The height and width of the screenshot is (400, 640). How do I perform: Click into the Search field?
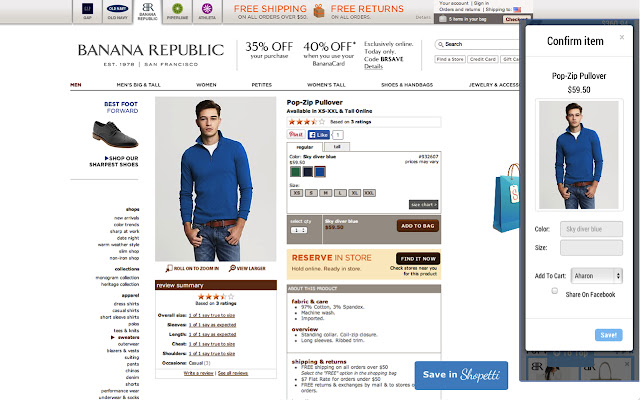click(478, 44)
